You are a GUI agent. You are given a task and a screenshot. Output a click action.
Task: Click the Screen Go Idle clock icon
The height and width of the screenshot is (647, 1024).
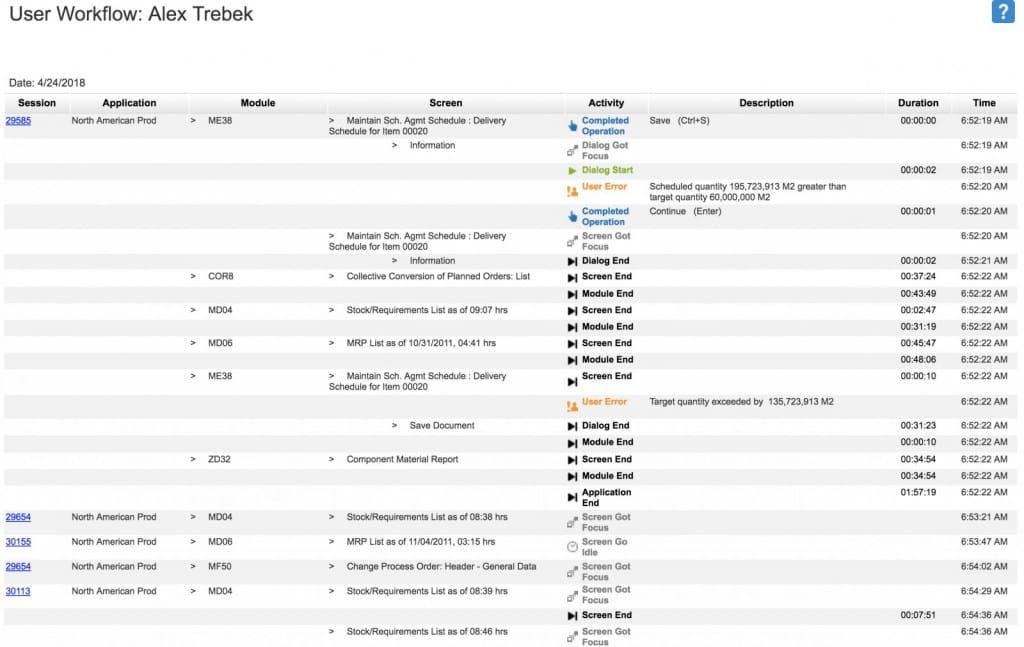click(572, 547)
